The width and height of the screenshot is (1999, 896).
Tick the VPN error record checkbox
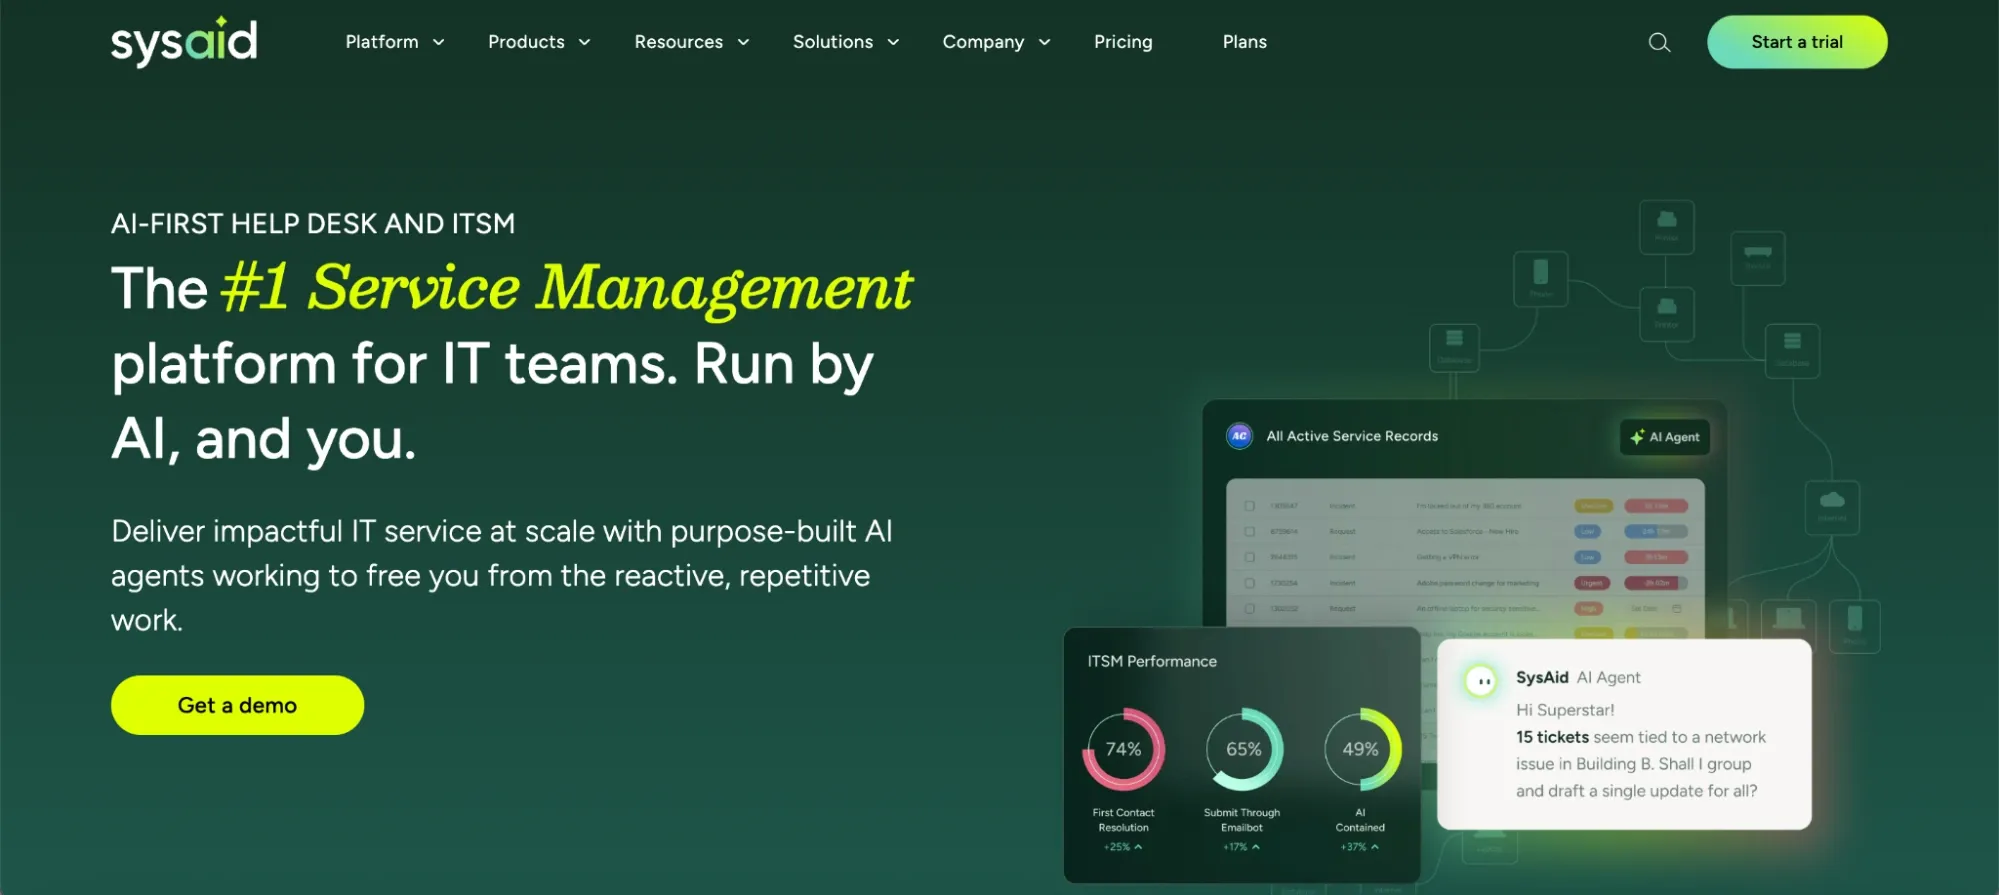[x=1249, y=557]
